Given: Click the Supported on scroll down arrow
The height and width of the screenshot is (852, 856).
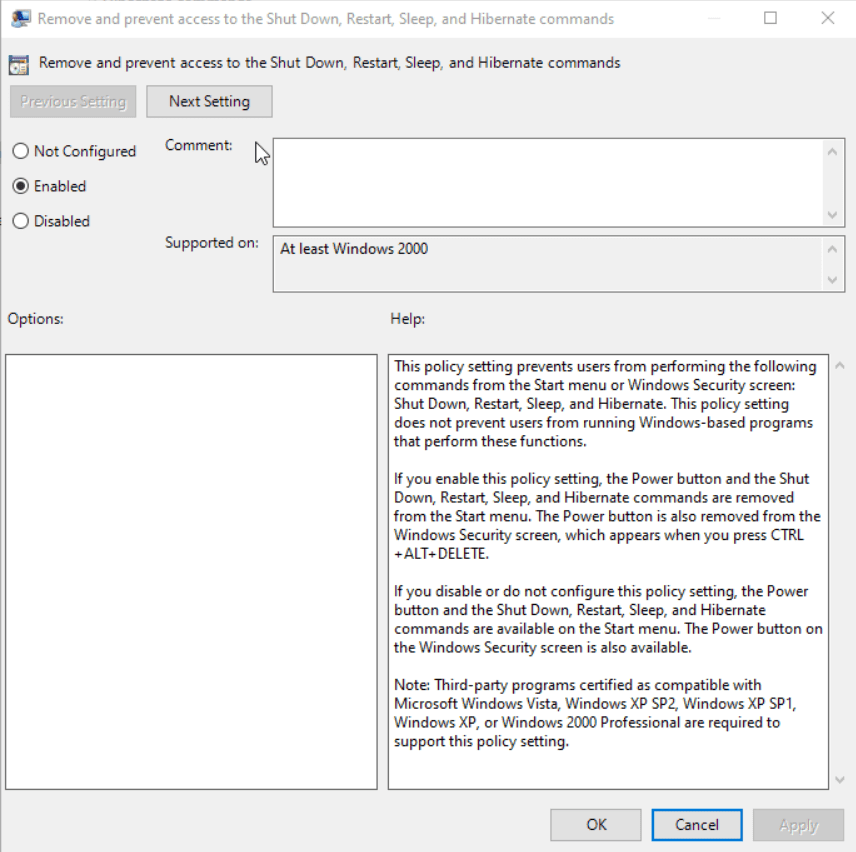Looking at the screenshot, I should click(x=832, y=280).
